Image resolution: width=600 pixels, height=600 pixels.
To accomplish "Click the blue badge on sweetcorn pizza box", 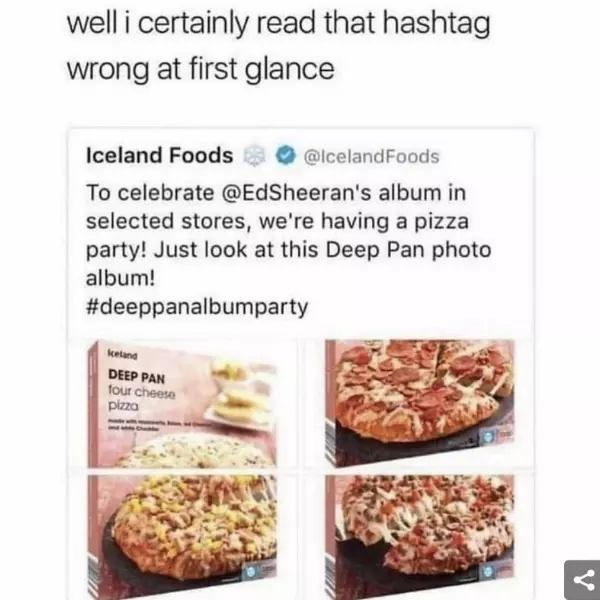I will tap(251, 572).
